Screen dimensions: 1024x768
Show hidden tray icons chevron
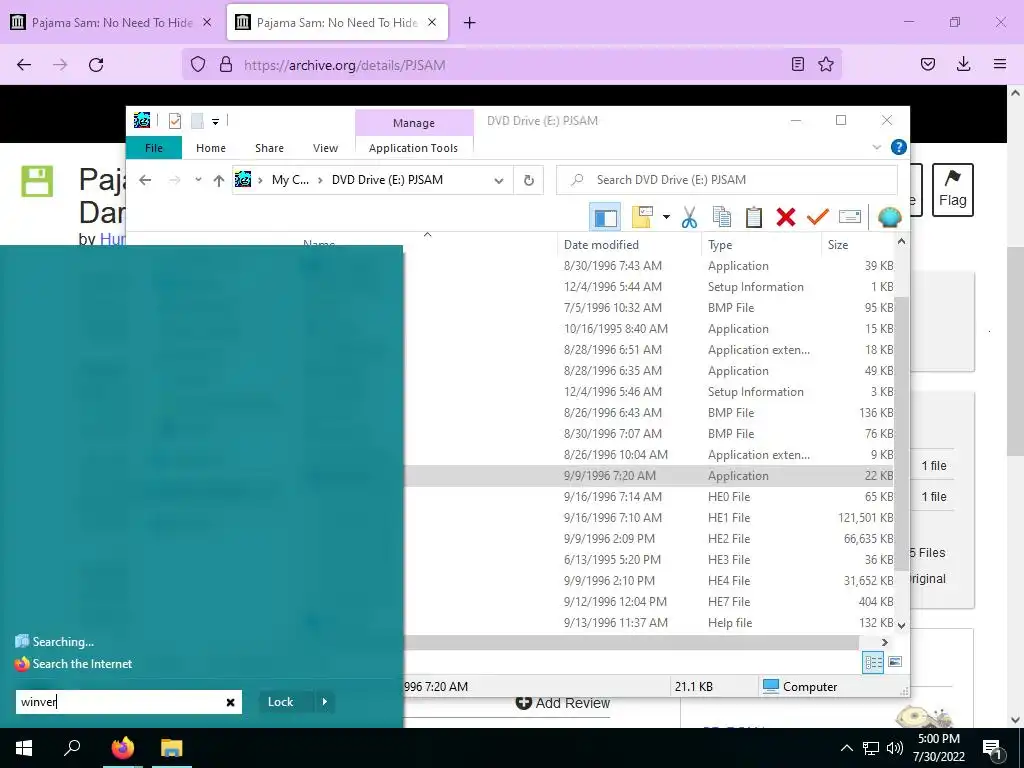pyautogui.click(x=846, y=748)
